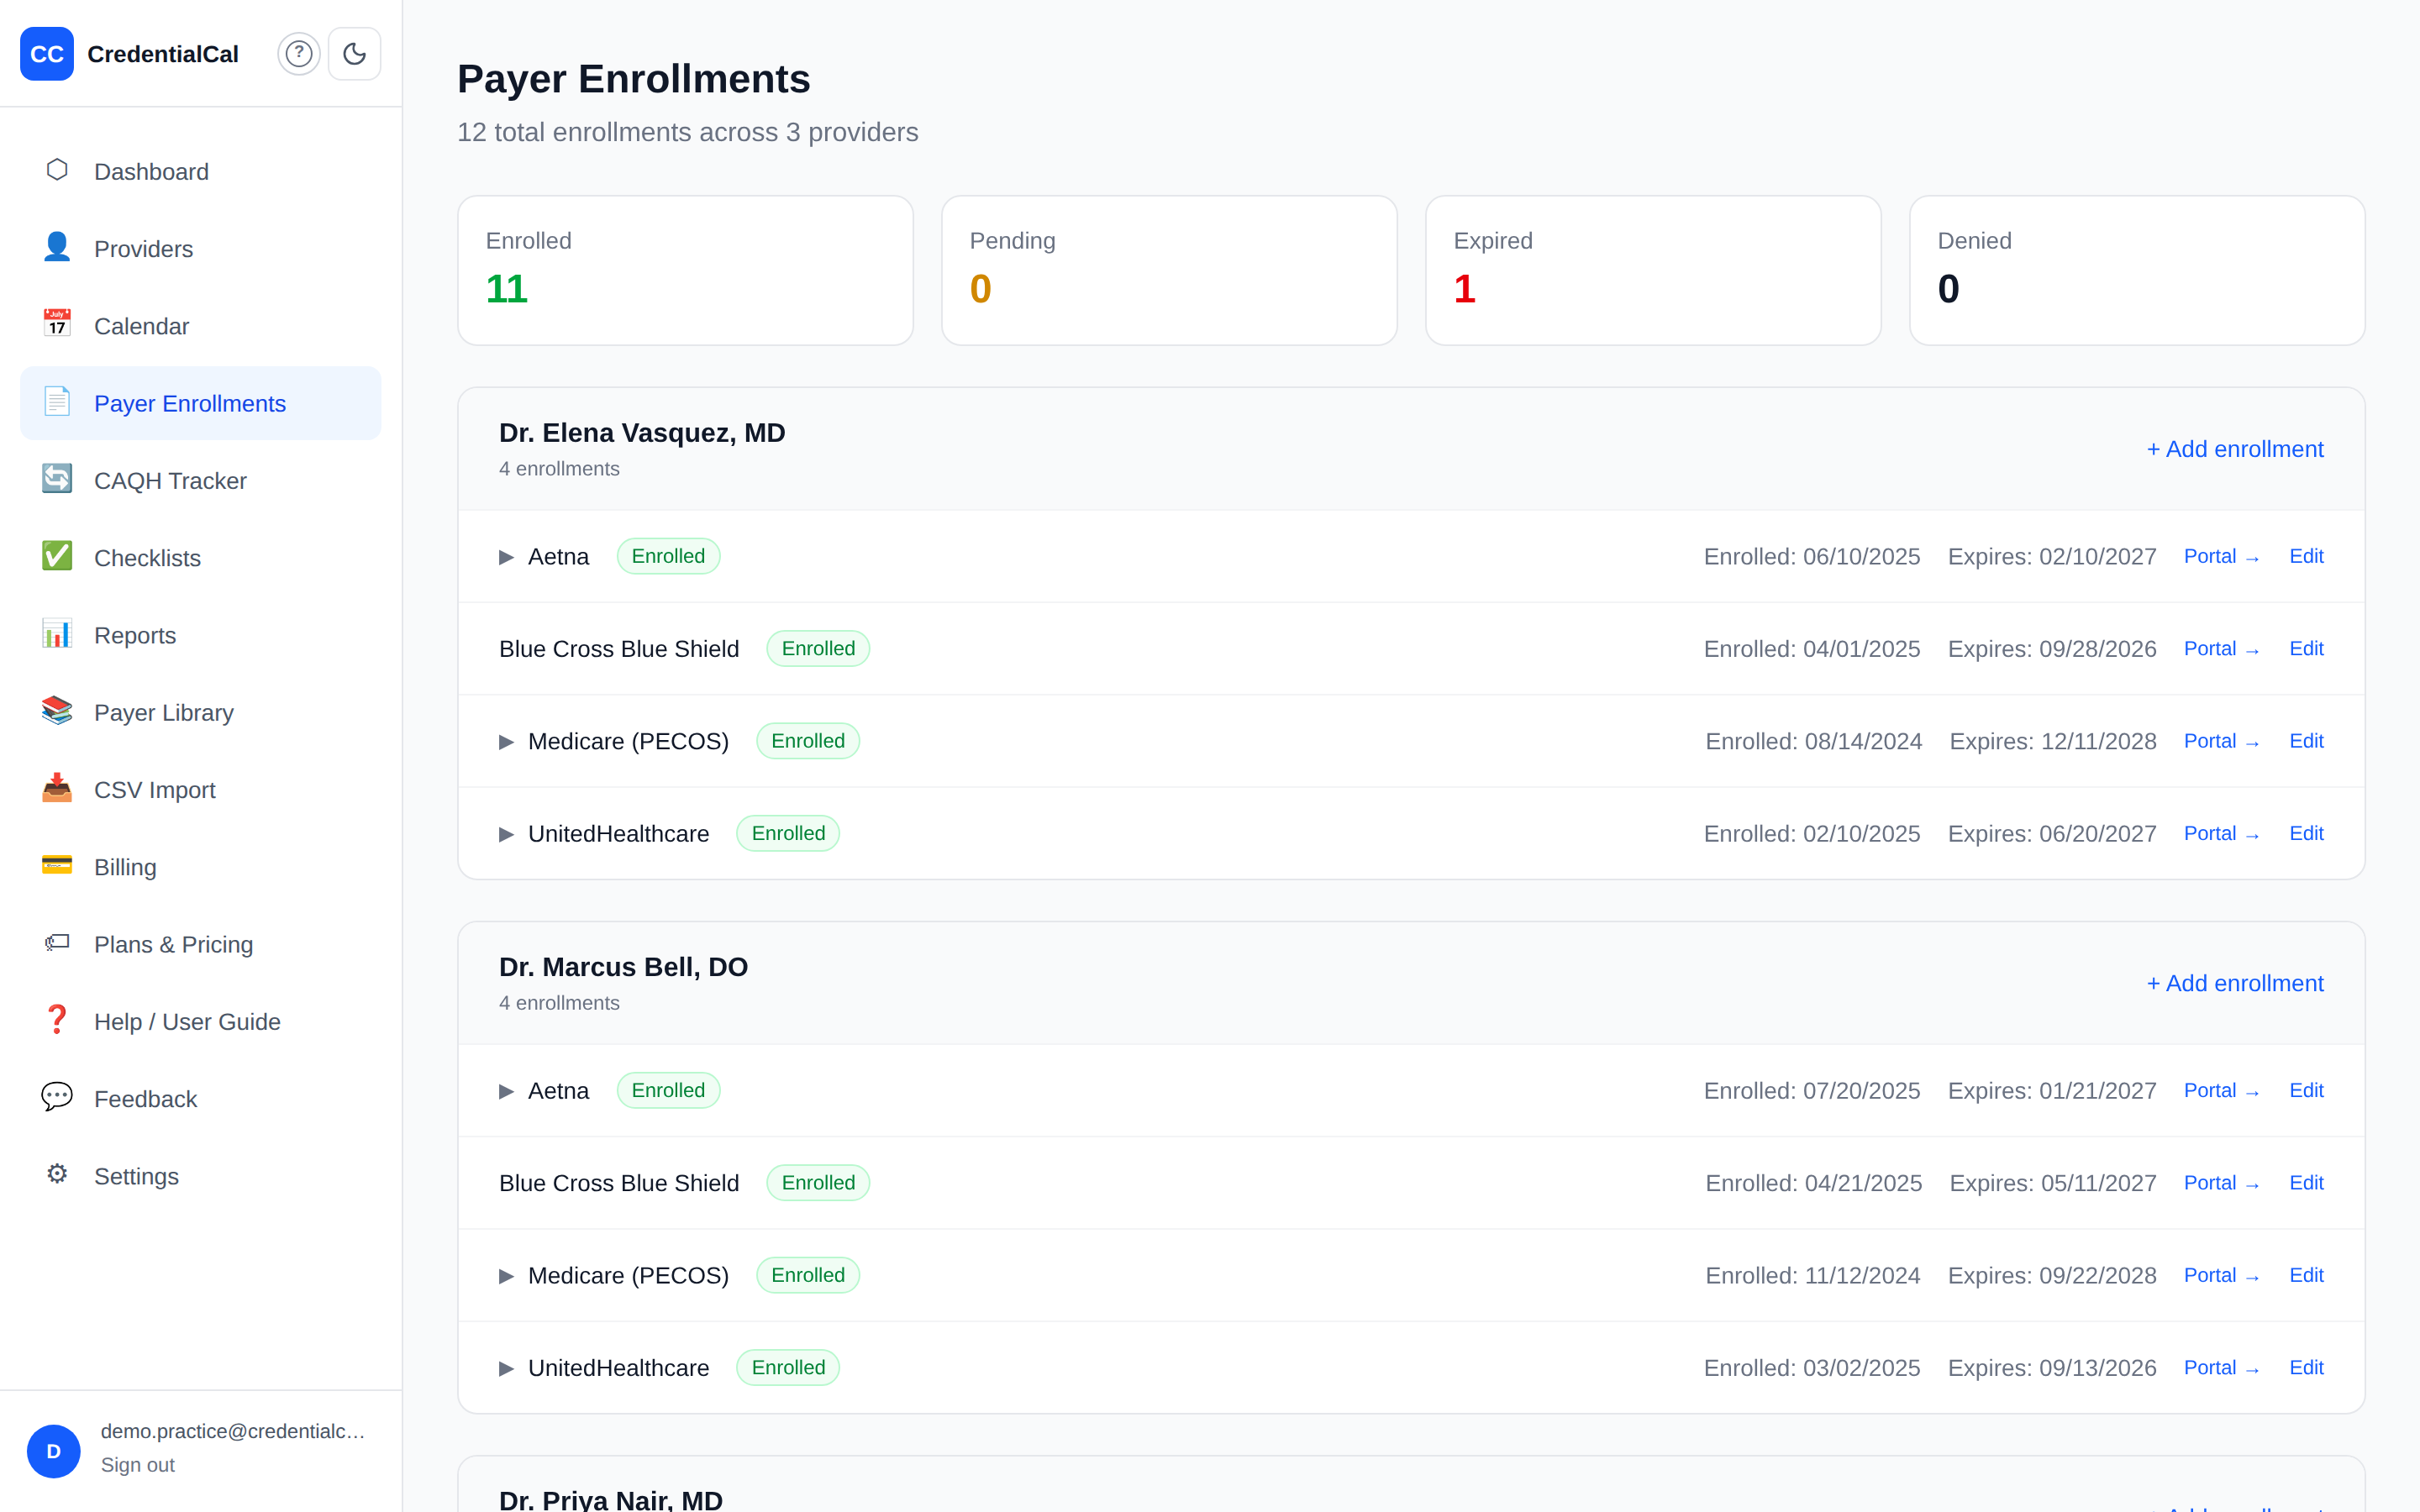Open Portal for Vasquez Medicare enrollment
Image resolution: width=2420 pixels, height=1512 pixels.
(2221, 741)
